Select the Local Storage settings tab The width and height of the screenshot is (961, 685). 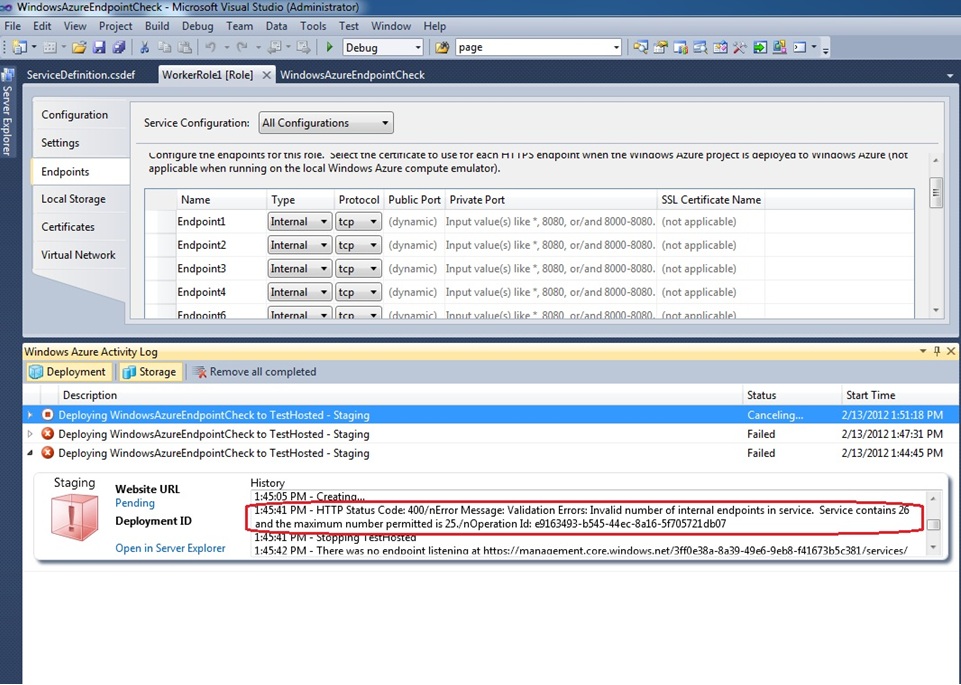[x=74, y=199]
